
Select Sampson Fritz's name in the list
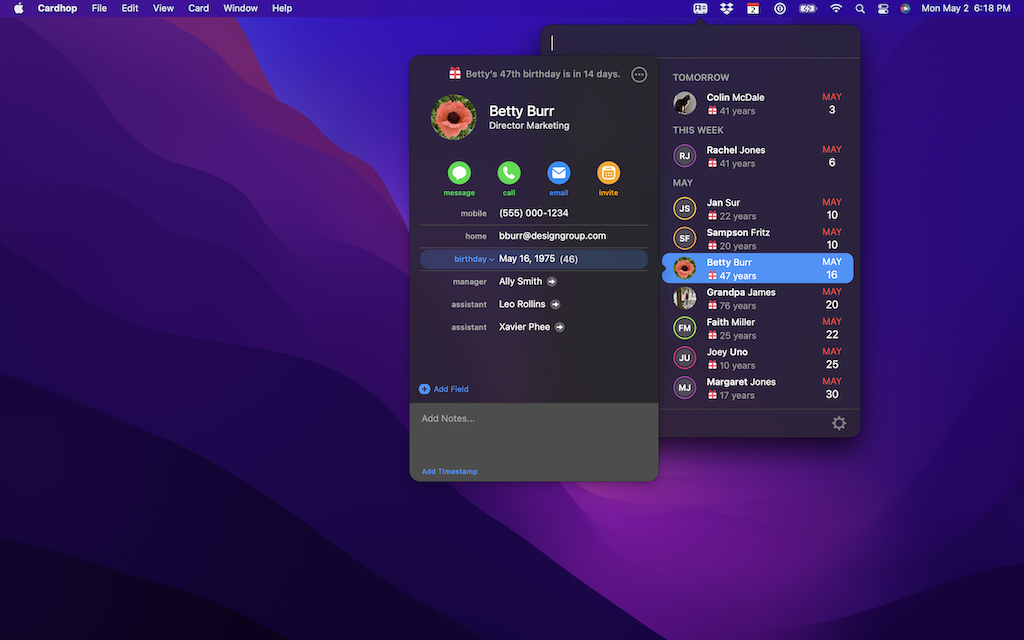[x=738, y=233]
